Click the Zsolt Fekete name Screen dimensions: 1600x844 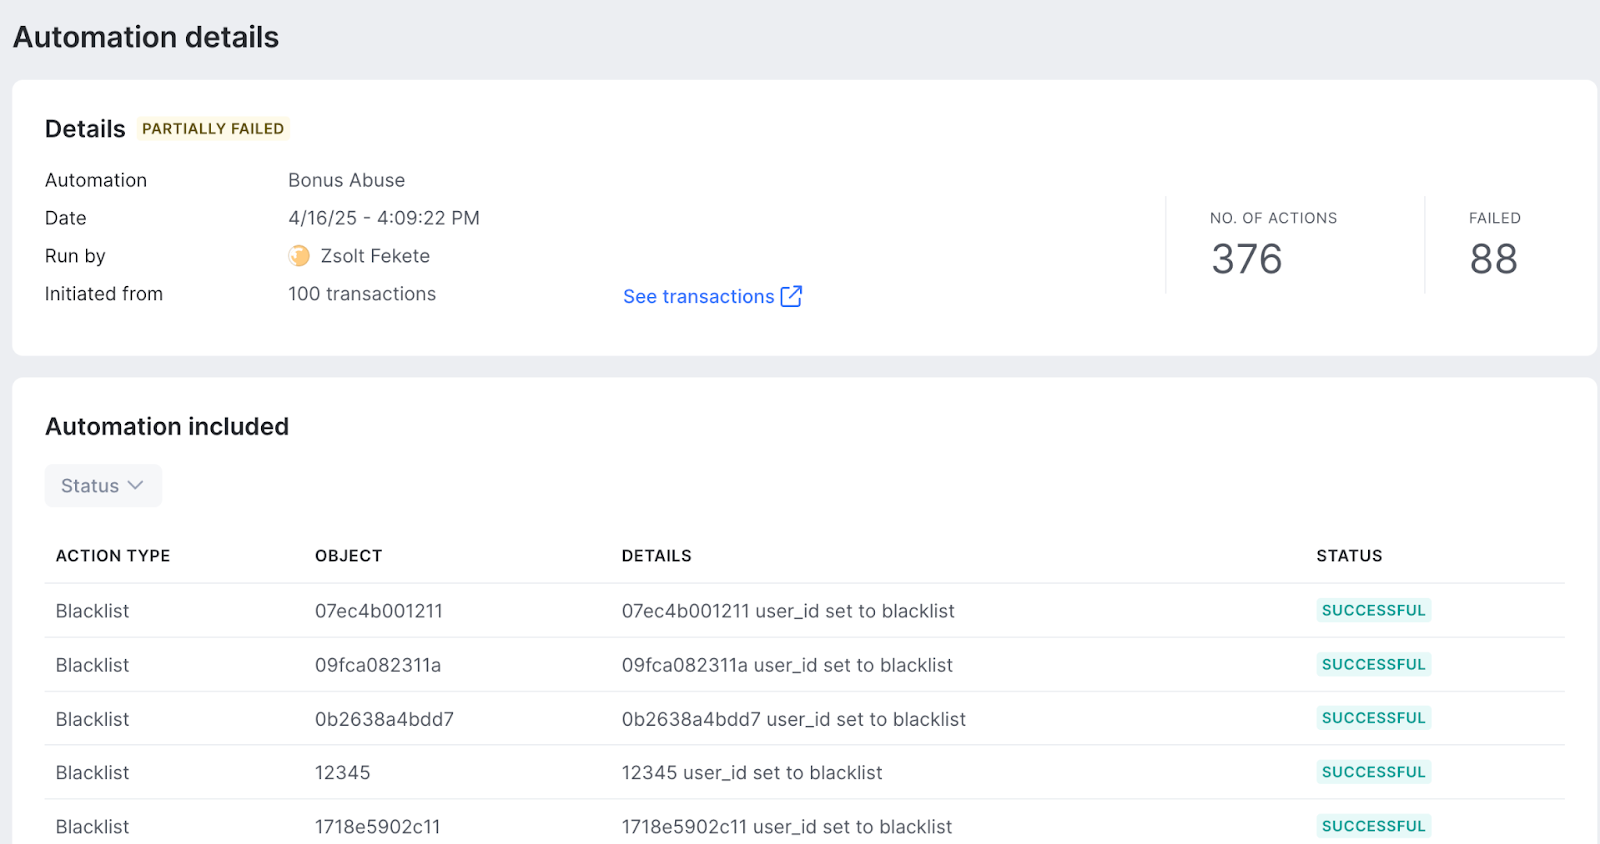pos(375,256)
